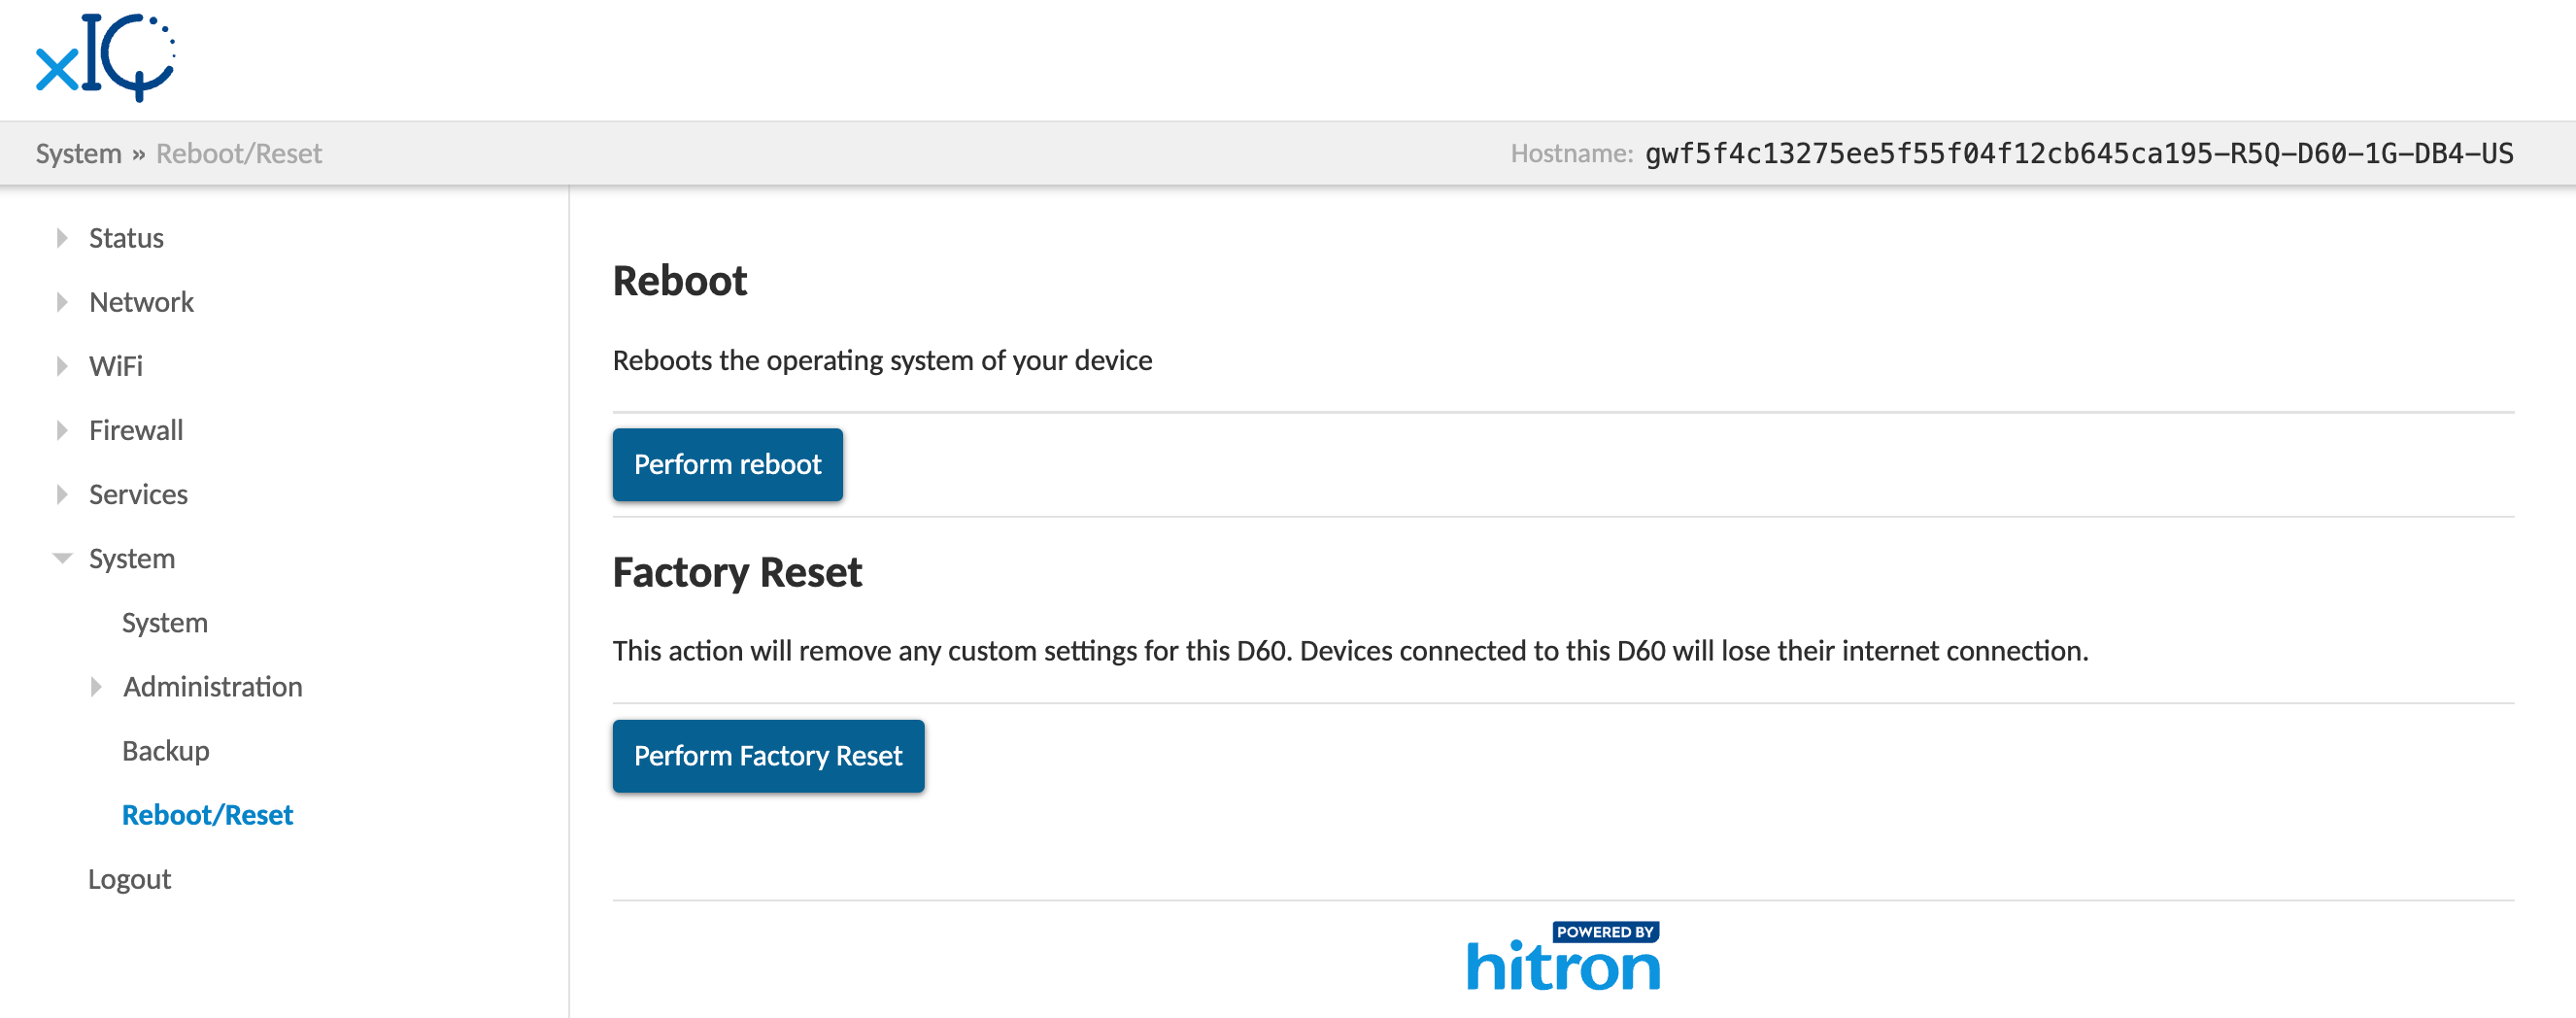Screen dimensions: 2576x1018
Task: Log out via the Logout link
Action: pyautogui.click(x=130, y=879)
